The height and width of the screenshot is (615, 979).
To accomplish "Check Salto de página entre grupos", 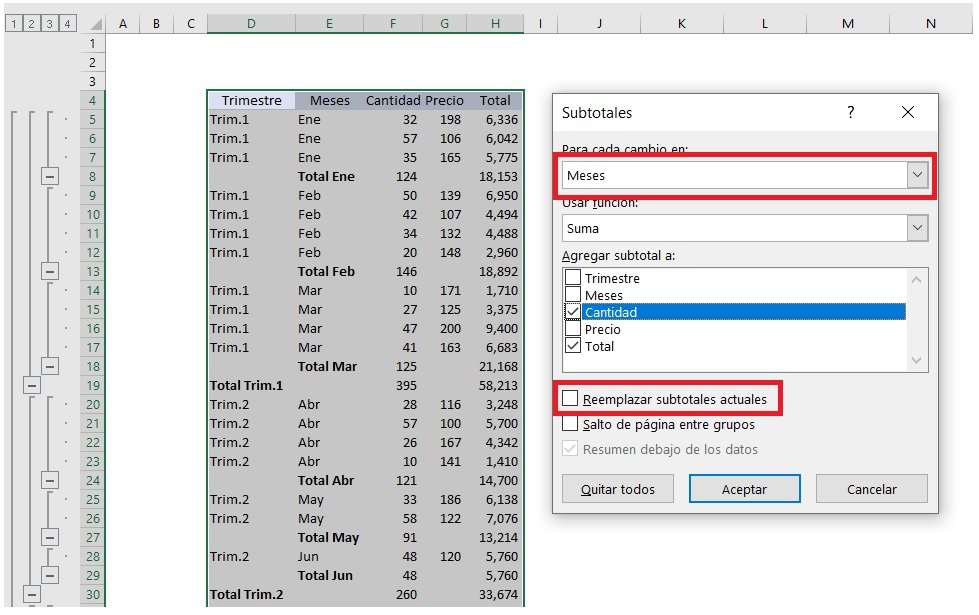I will click(570, 424).
